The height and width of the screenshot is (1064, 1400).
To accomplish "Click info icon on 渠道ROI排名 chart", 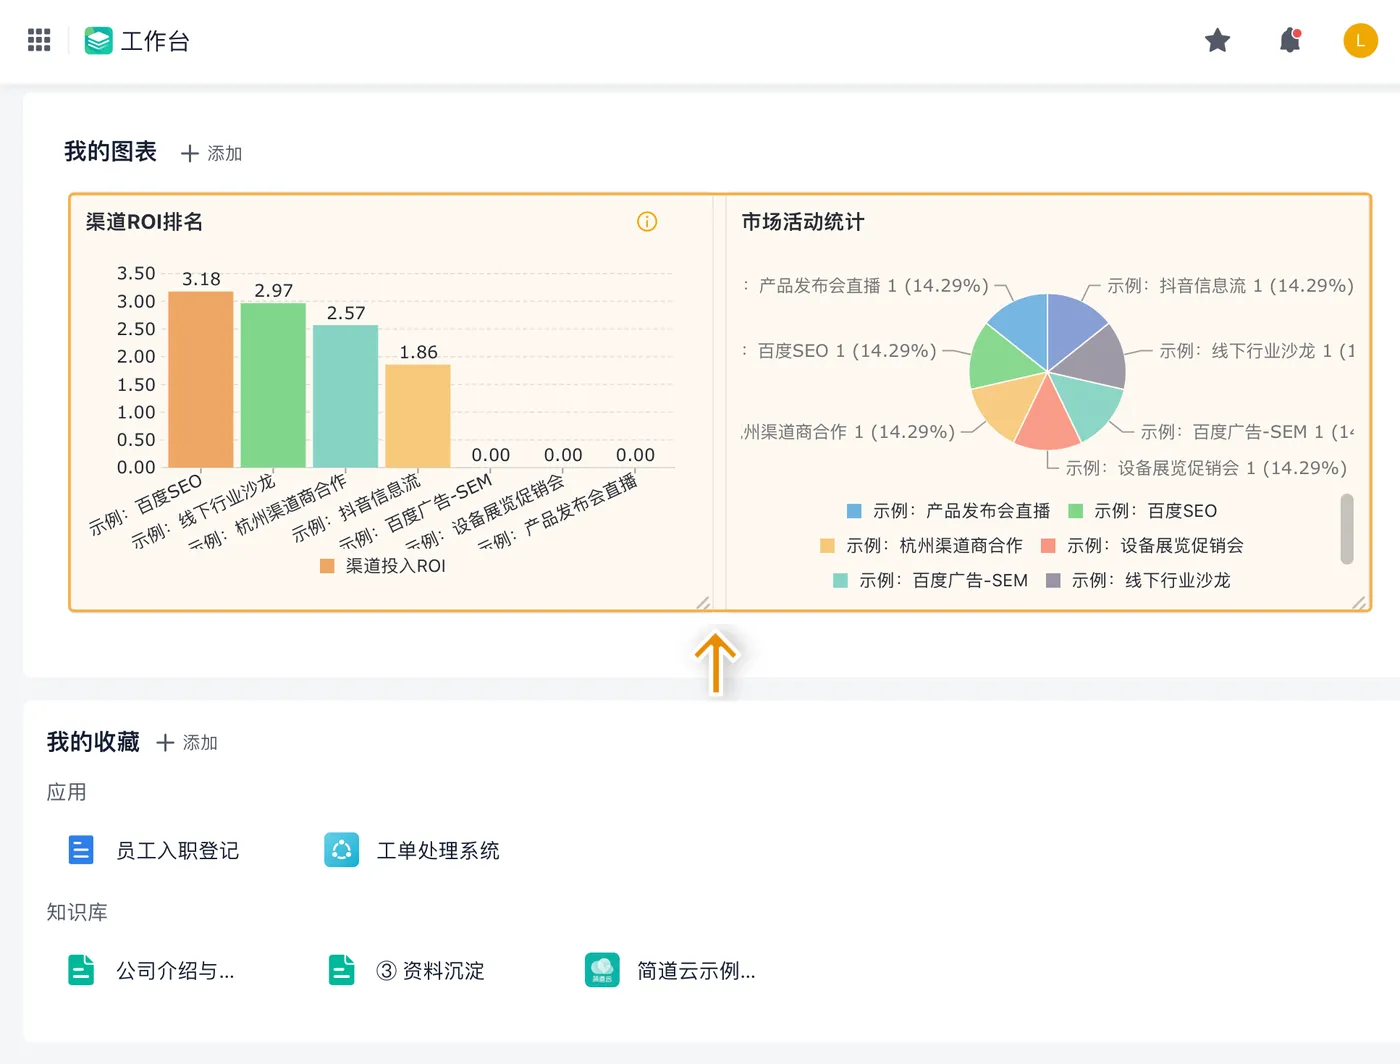I will tap(647, 222).
